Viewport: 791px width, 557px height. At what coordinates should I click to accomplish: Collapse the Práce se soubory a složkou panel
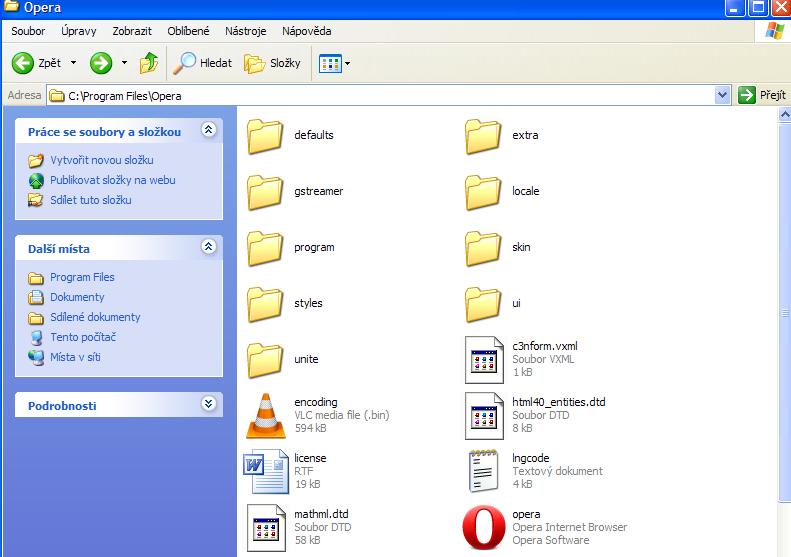coord(208,130)
